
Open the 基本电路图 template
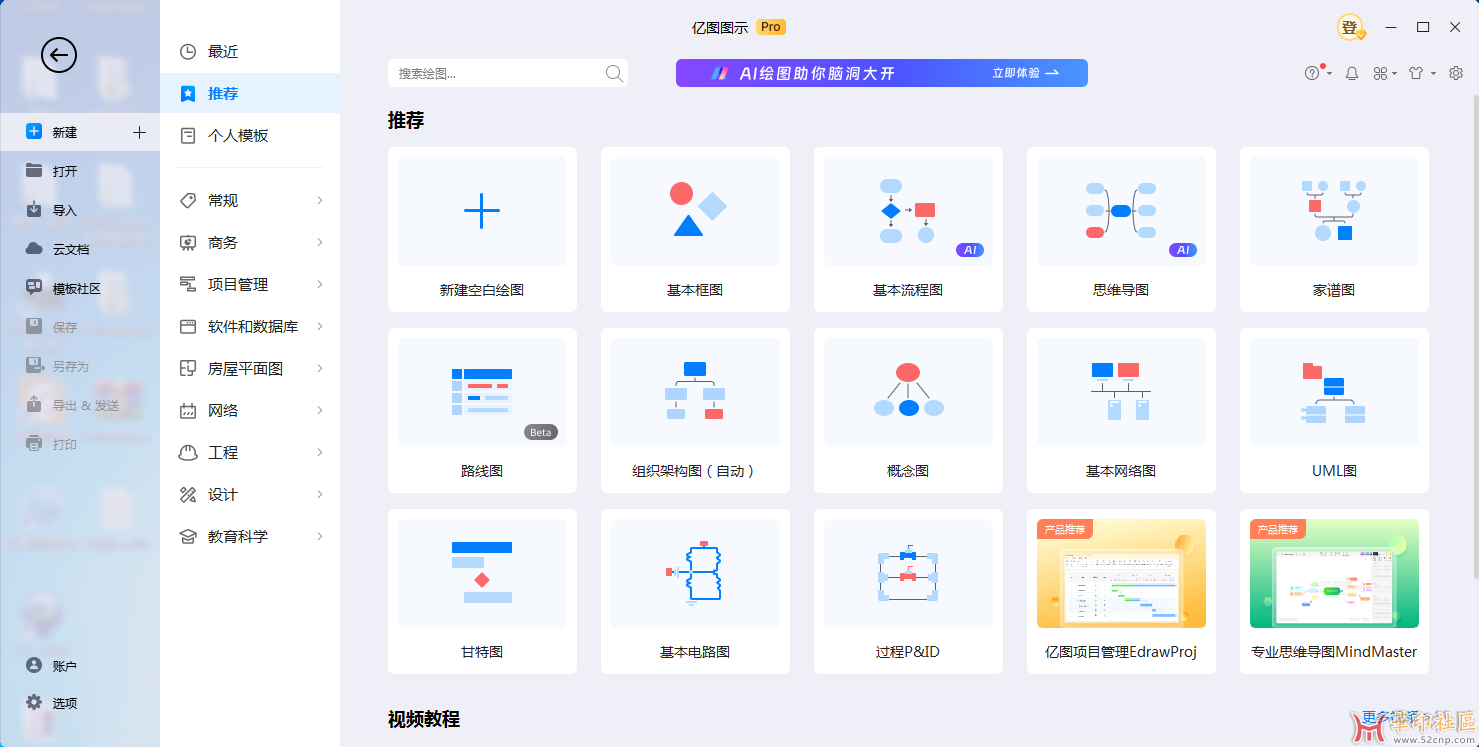point(695,592)
